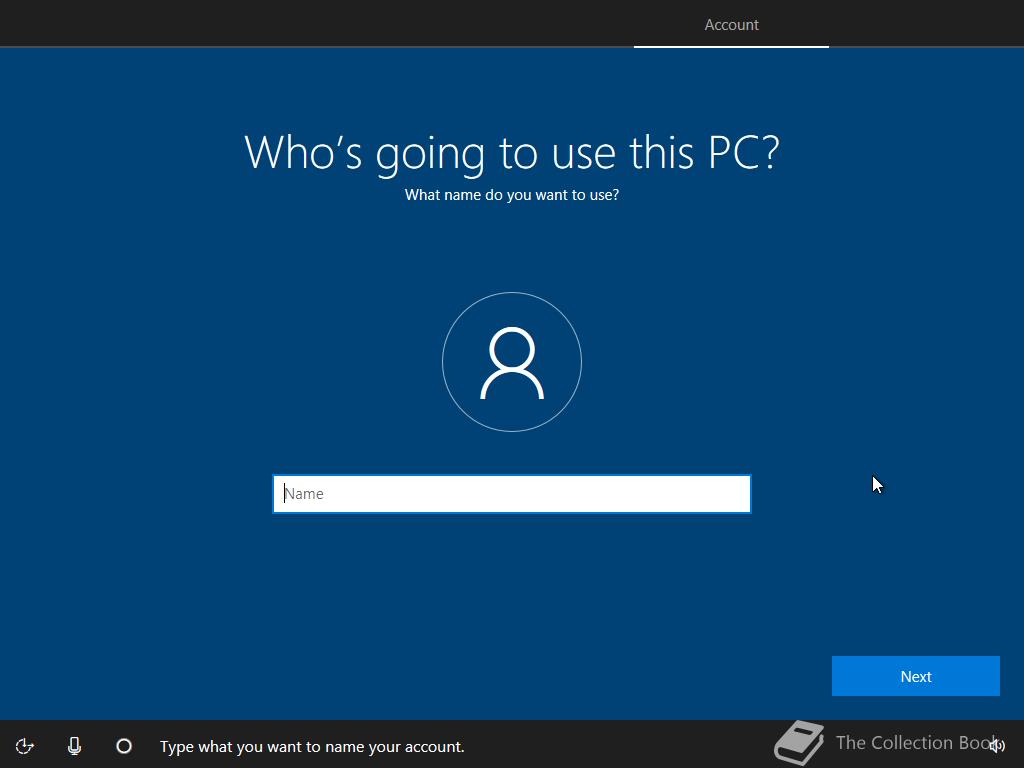This screenshot has width=1024, height=768.
Task: Click 'Type what you want to name your account.' text
Action: click(312, 746)
